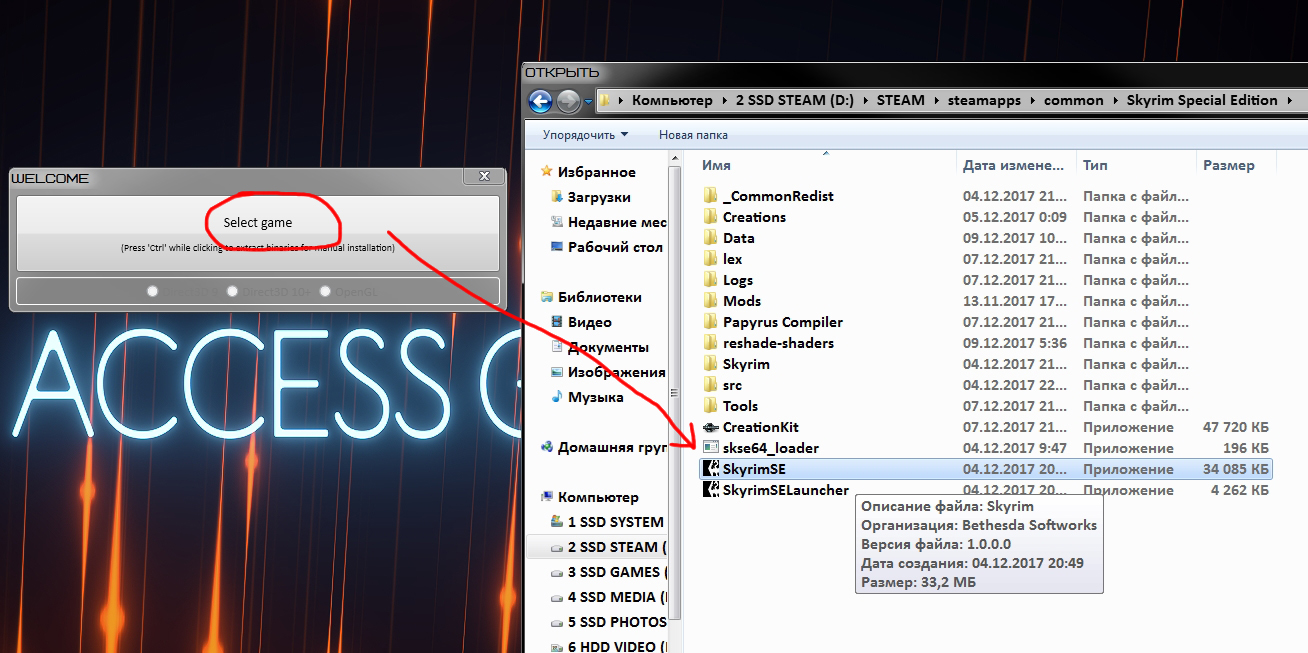Click the 47 720 КБ size of CreationKit
This screenshot has width=1308, height=653.
[1235, 427]
